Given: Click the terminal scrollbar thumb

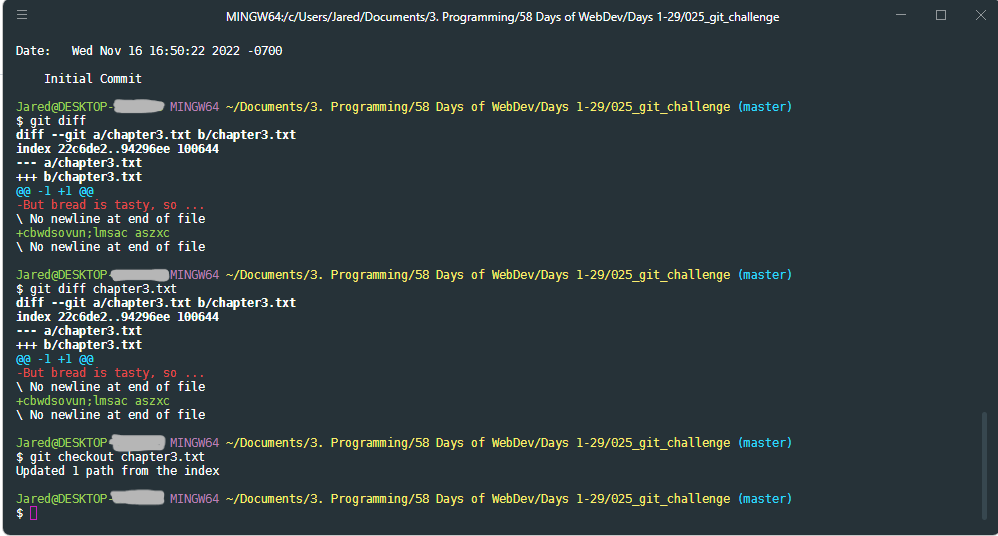Looking at the screenshot, I should click(x=984, y=466).
